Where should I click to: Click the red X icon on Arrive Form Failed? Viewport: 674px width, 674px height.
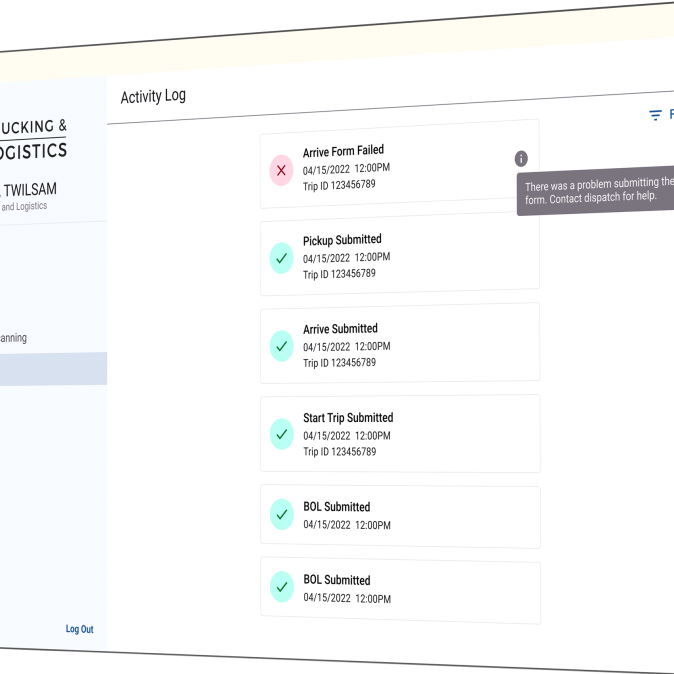(281, 170)
